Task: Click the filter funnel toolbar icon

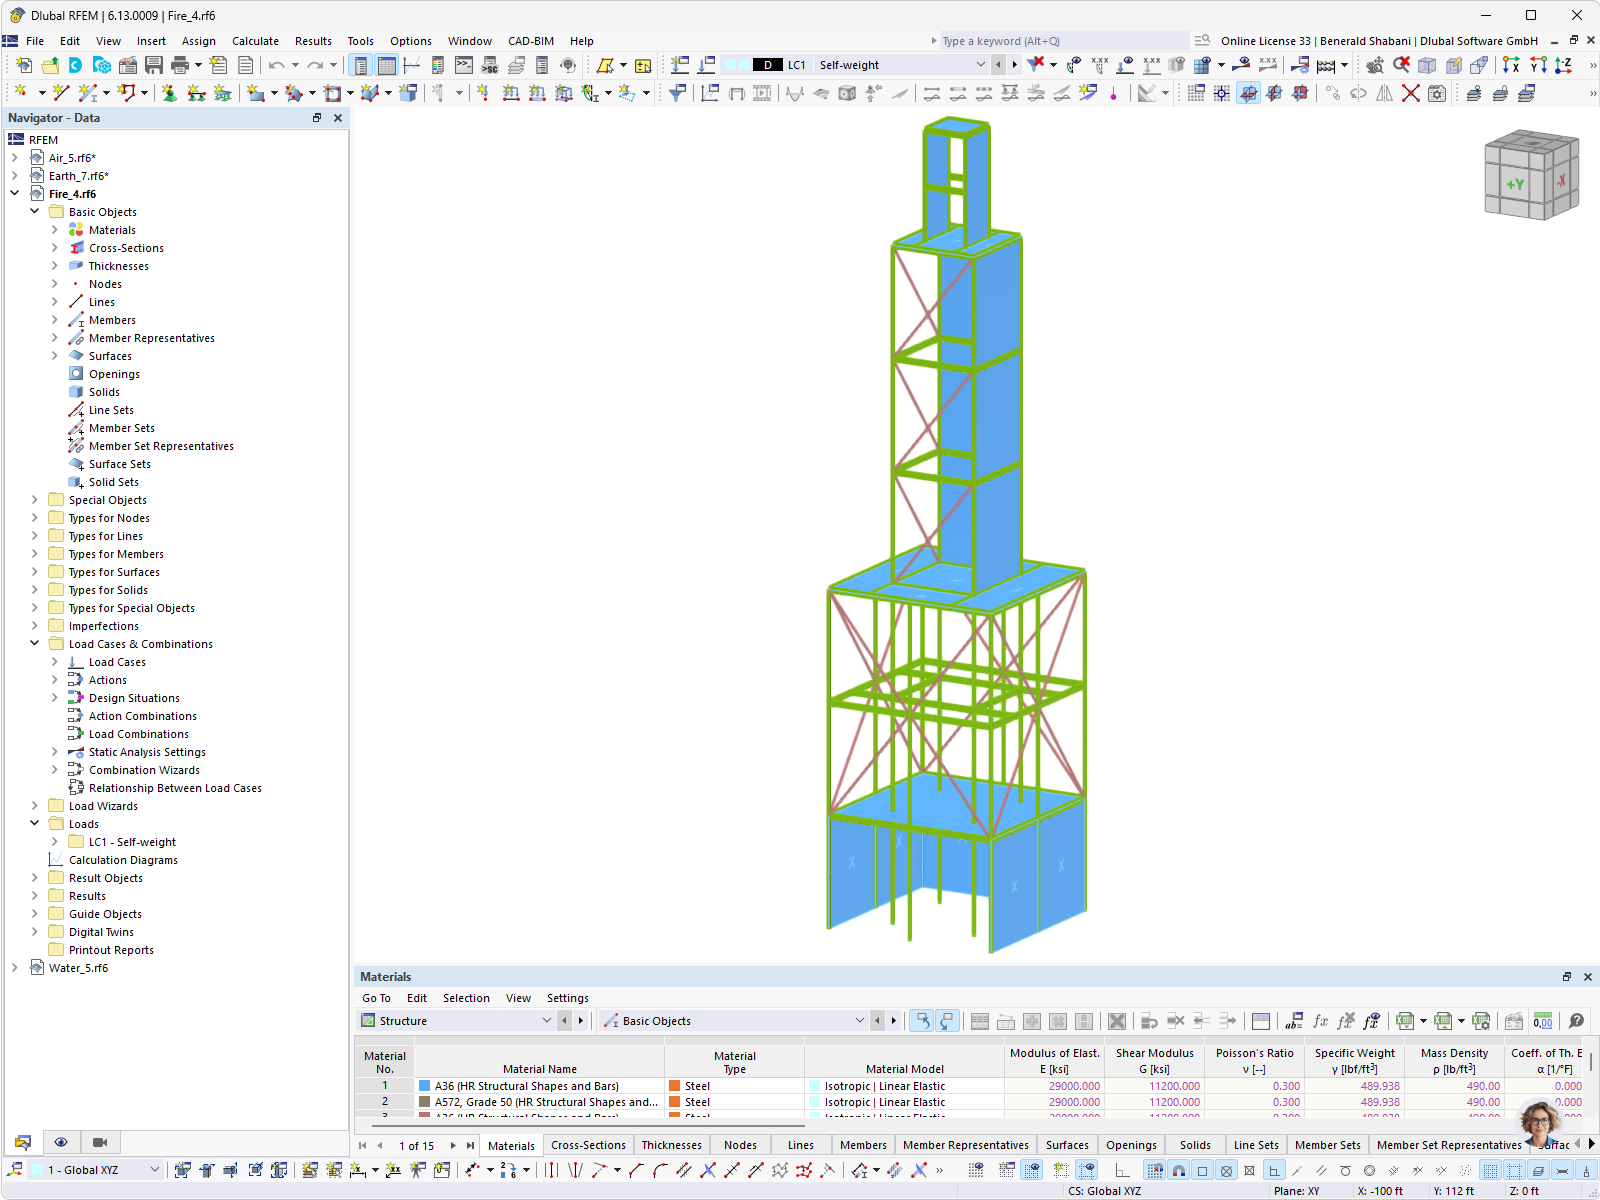Action: pos(677,93)
